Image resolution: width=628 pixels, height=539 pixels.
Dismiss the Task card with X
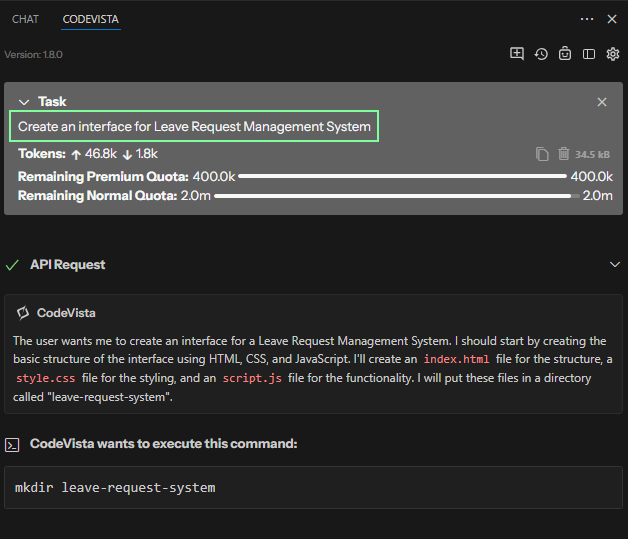point(602,102)
